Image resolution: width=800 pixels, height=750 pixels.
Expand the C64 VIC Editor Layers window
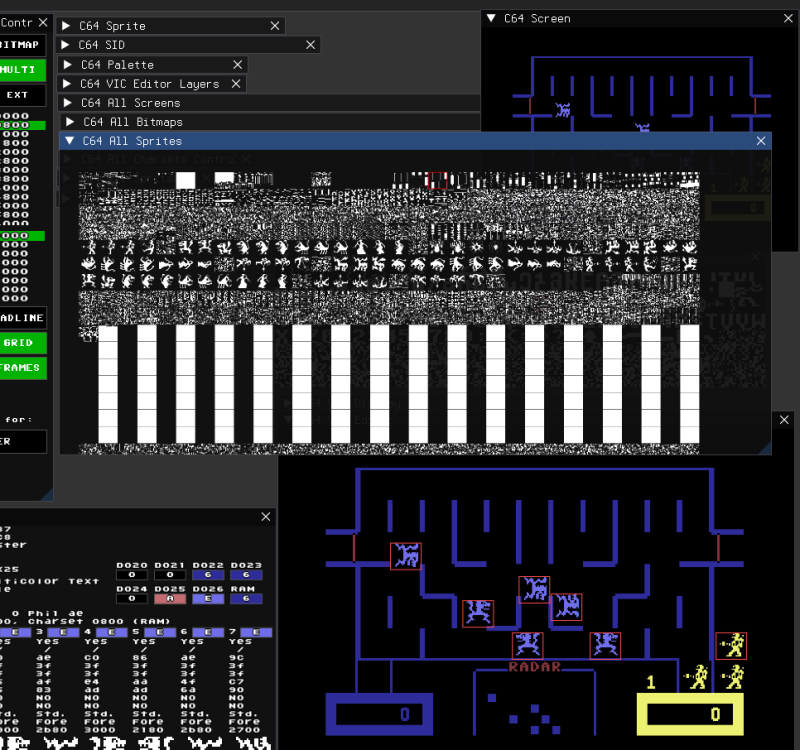click(x=67, y=84)
